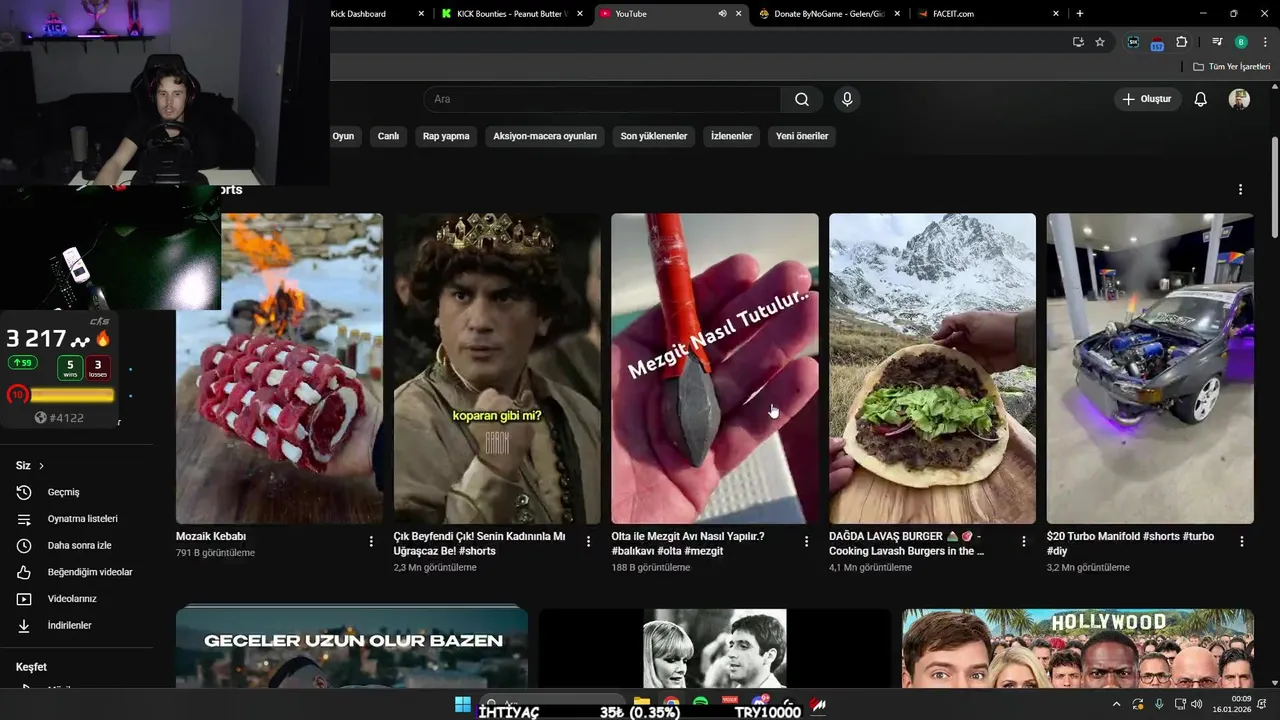Open the green B Chrome profile icon
This screenshot has width=1280, height=720.
1241,42
